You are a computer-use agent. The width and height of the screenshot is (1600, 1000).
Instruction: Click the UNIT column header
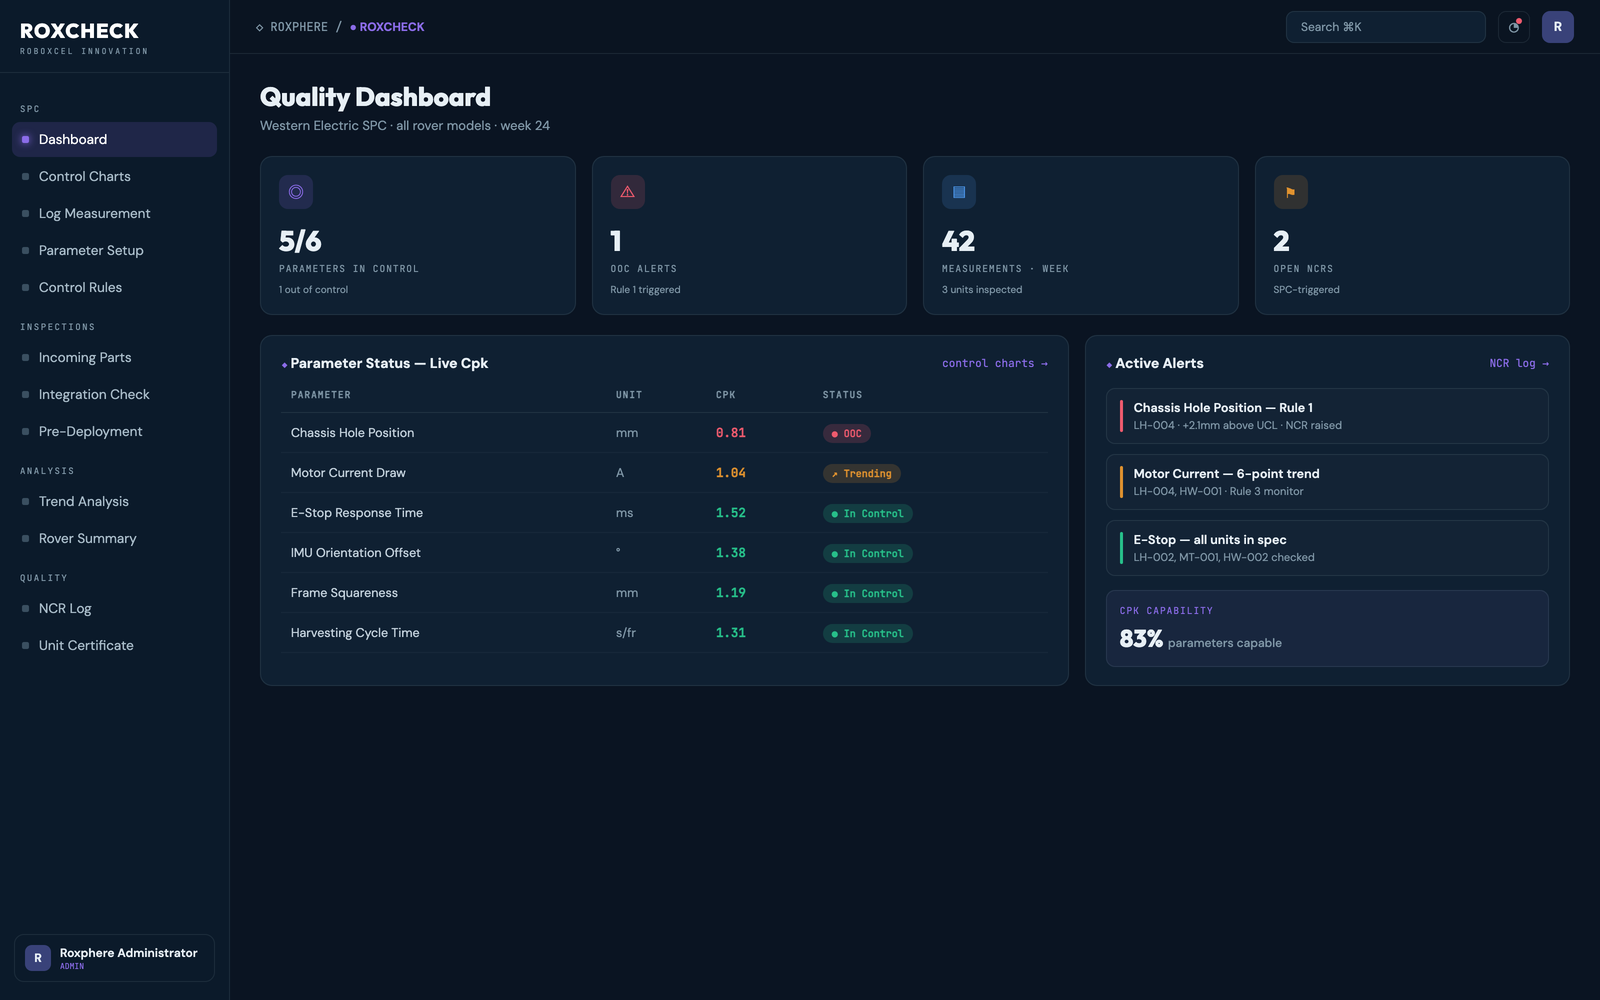pyautogui.click(x=629, y=395)
